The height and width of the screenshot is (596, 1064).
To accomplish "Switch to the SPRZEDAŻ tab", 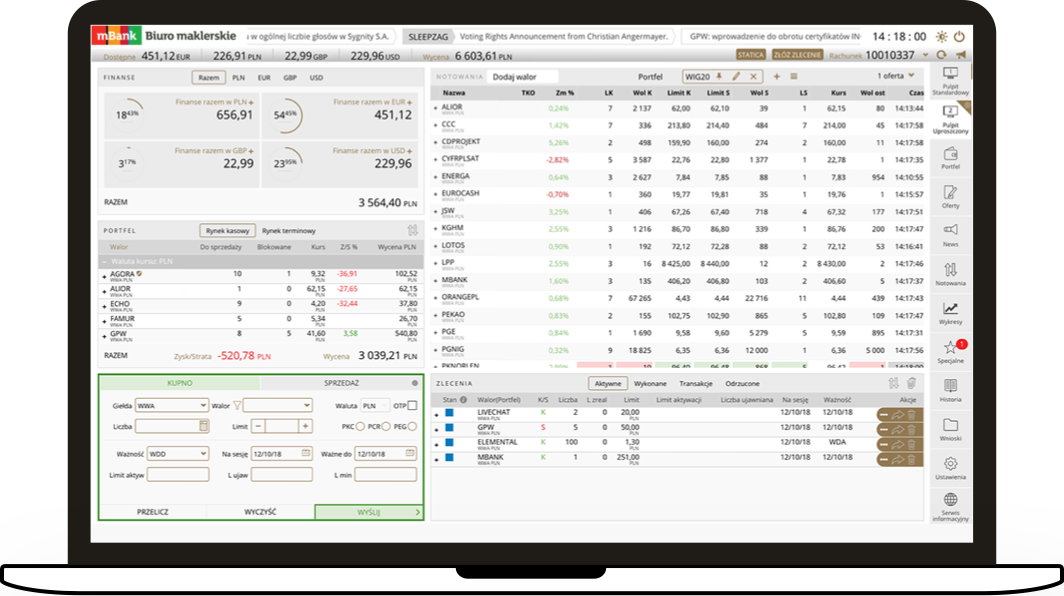I will (x=341, y=383).
